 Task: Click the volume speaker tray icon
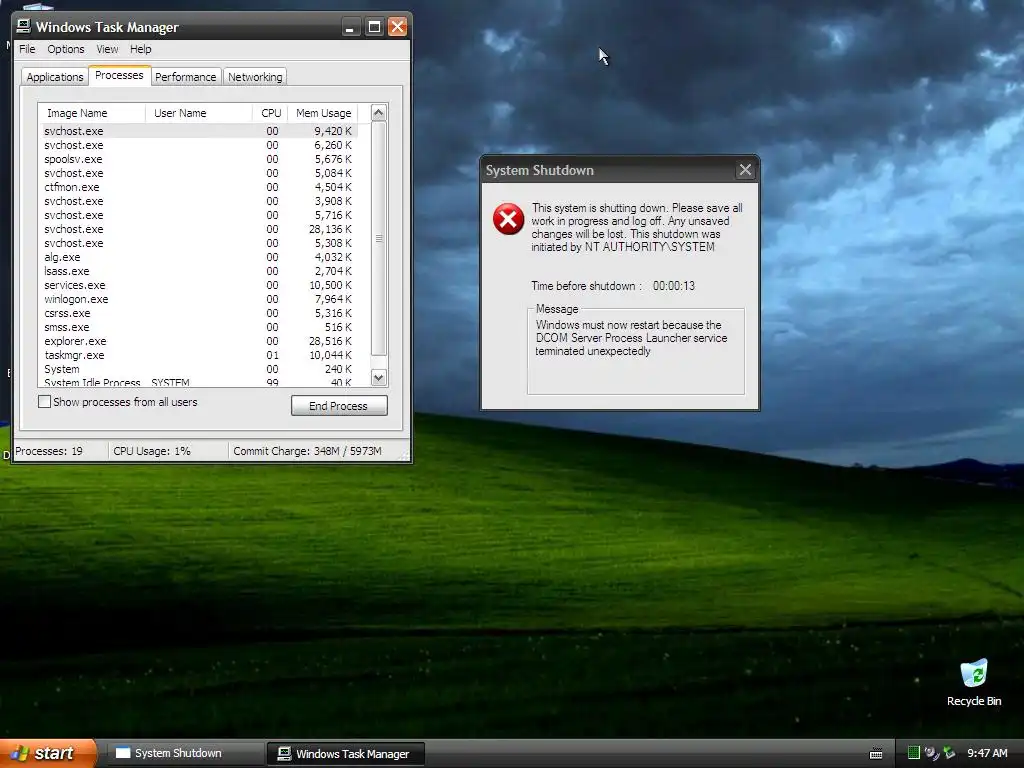click(931, 753)
